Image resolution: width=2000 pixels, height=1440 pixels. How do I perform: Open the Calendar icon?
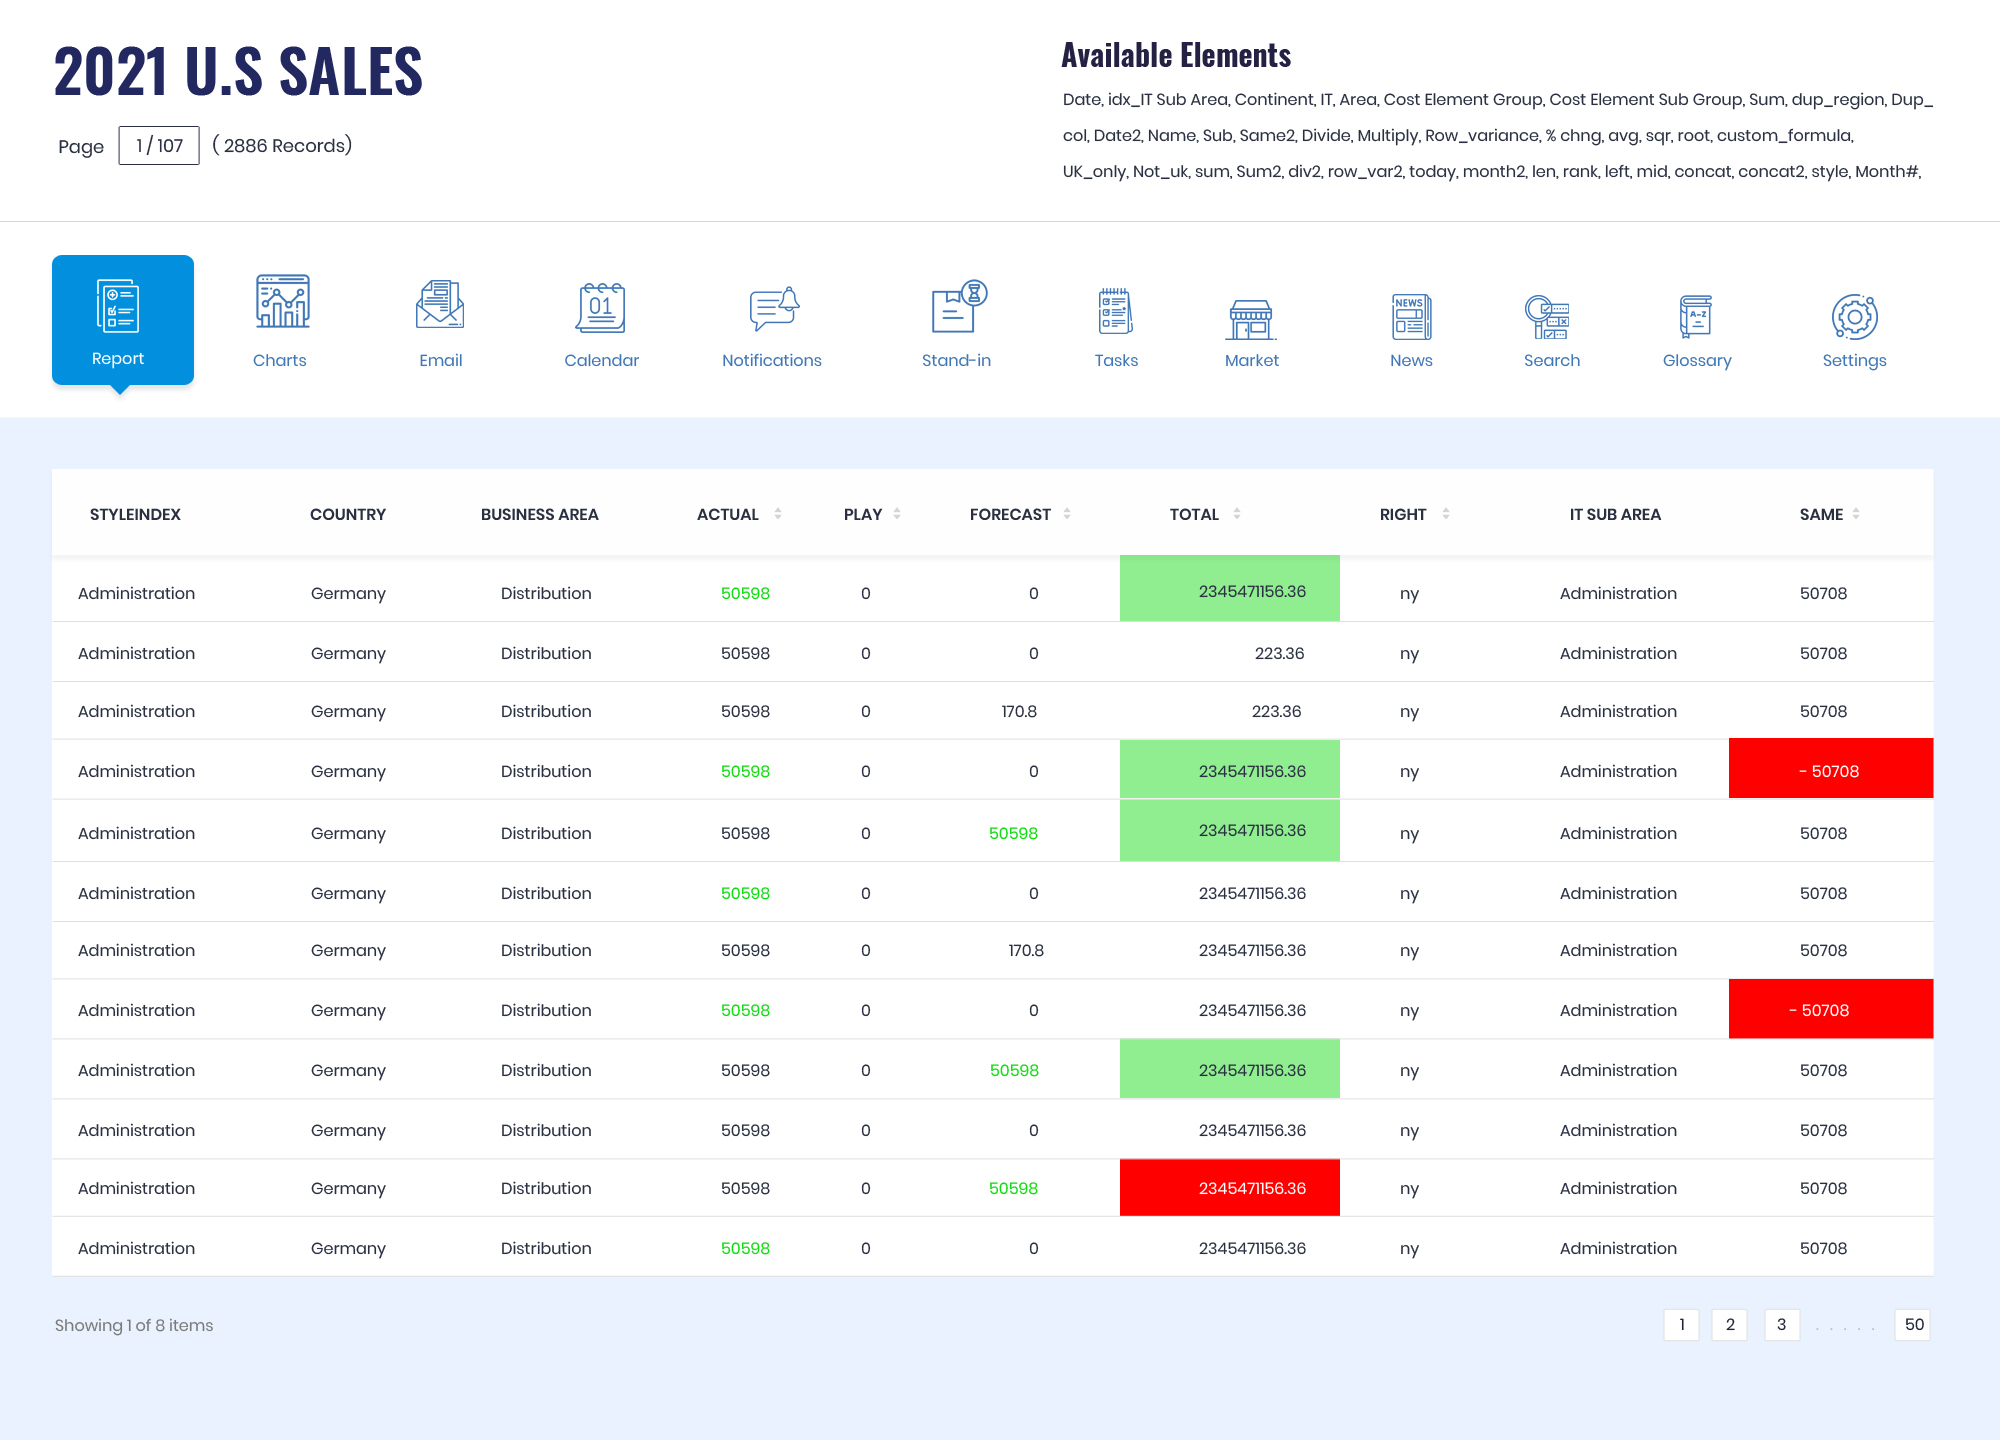click(601, 307)
